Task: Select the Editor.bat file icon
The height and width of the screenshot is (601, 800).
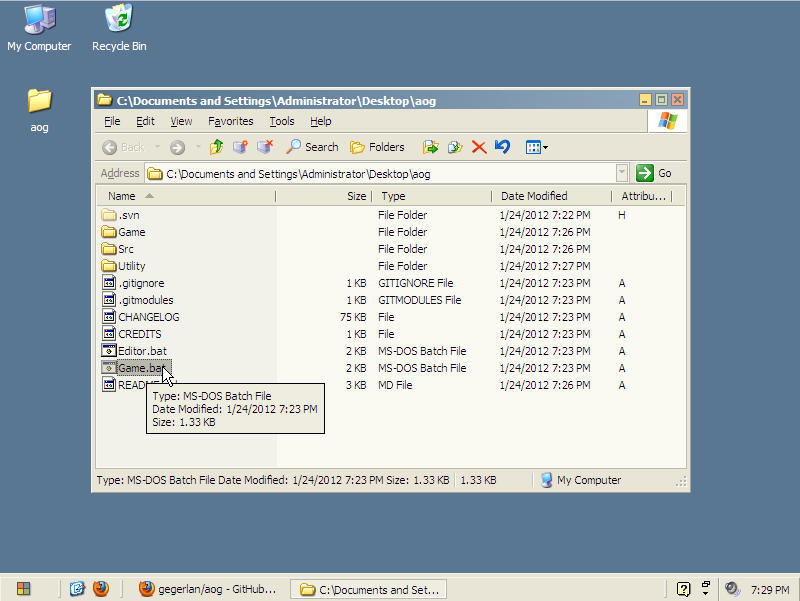Action: [109, 351]
